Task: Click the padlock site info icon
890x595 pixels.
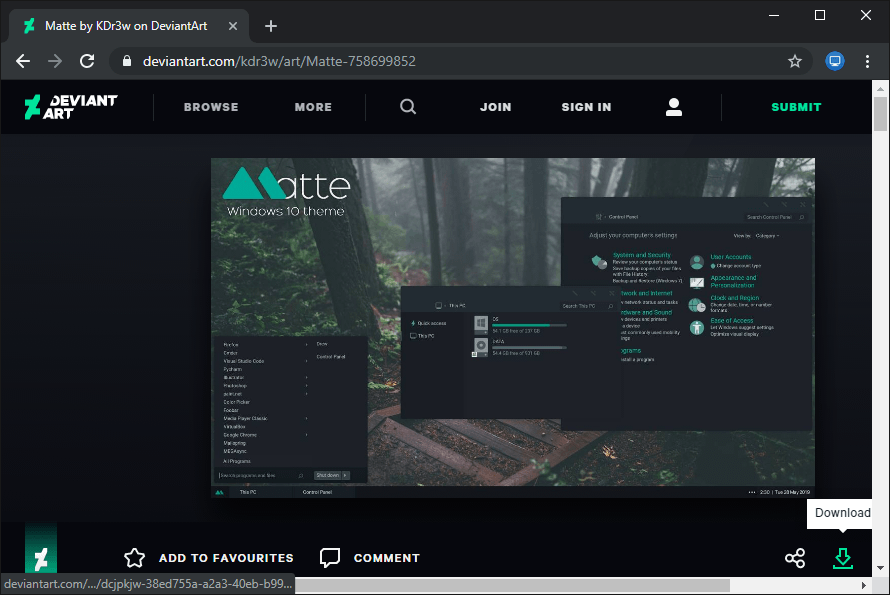Action: click(127, 61)
